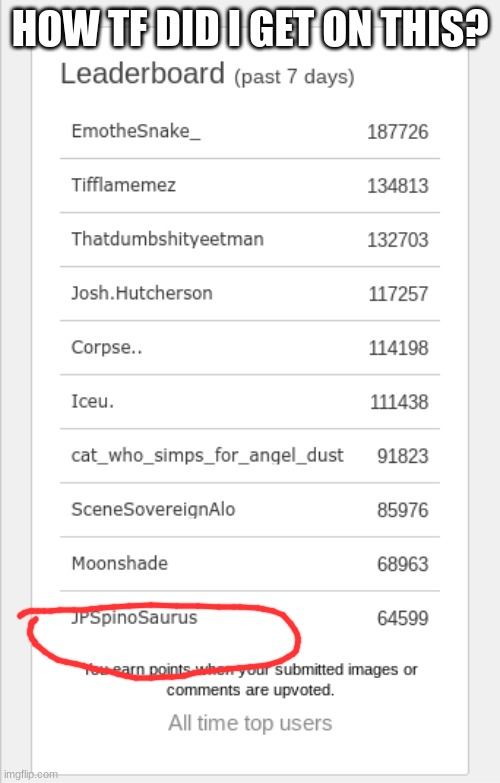Open EmotheSnake_ user profile

pyautogui.click(x=136, y=131)
